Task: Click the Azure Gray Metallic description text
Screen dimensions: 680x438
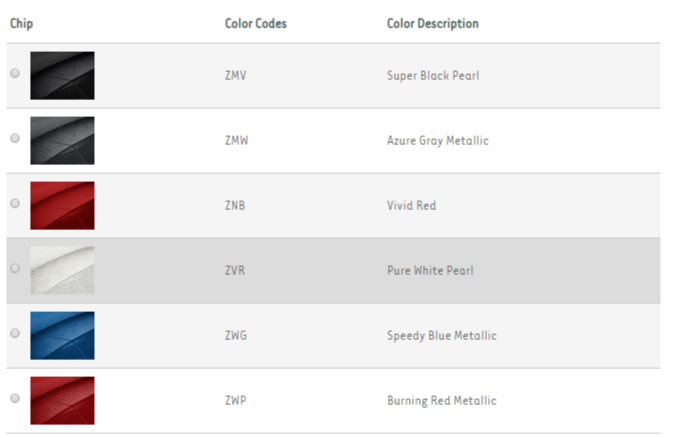Action: pyautogui.click(x=438, y=141)
